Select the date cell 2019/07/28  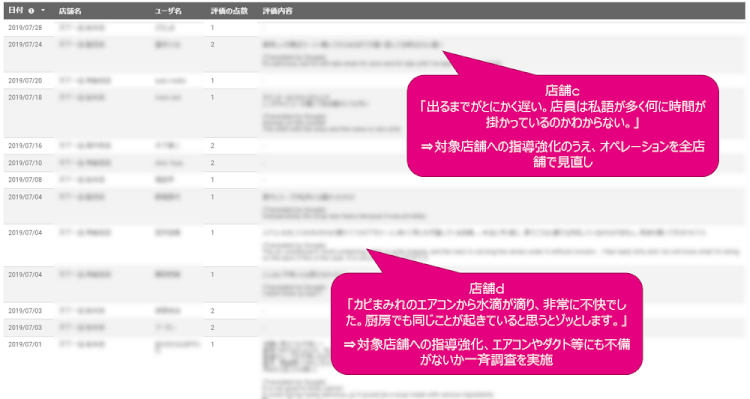click(25, 28)
